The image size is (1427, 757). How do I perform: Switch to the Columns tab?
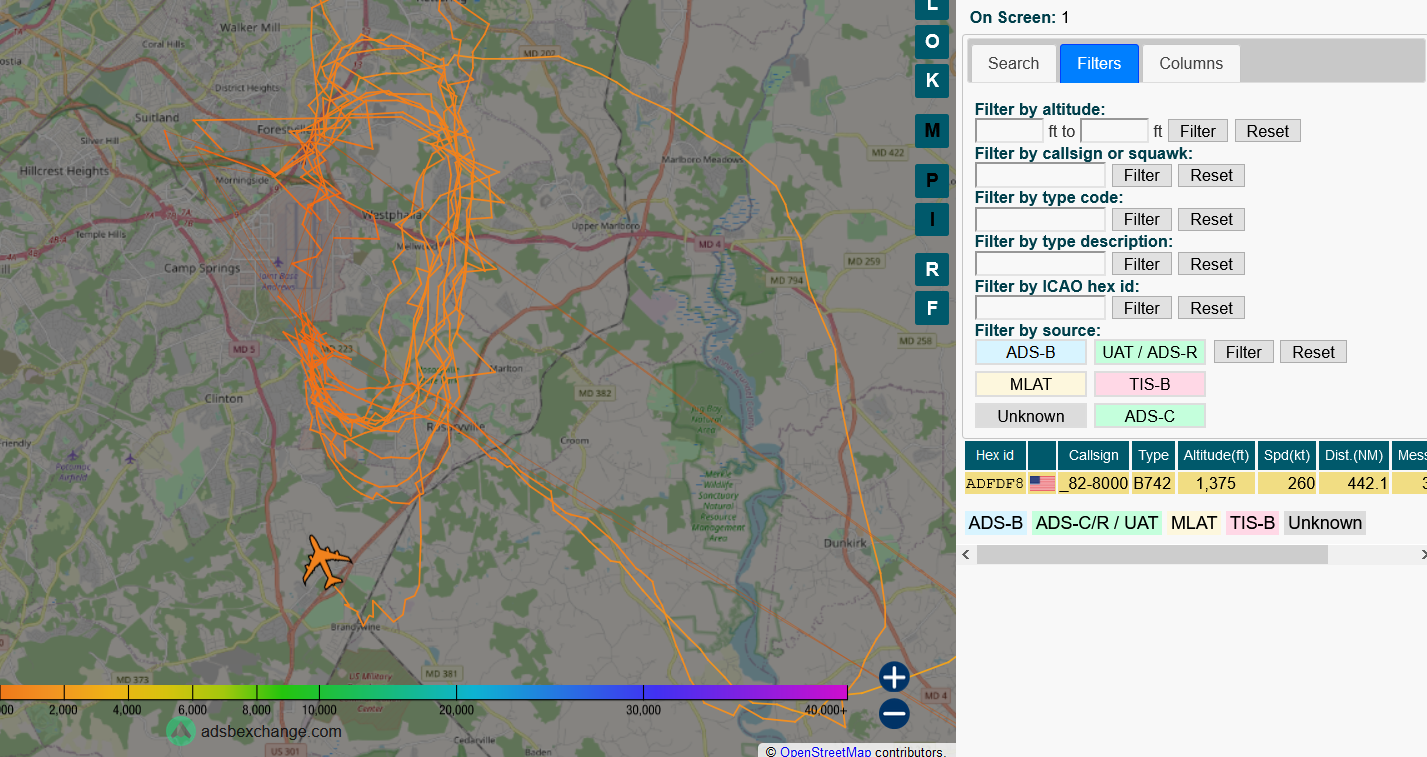point(1191,63)
